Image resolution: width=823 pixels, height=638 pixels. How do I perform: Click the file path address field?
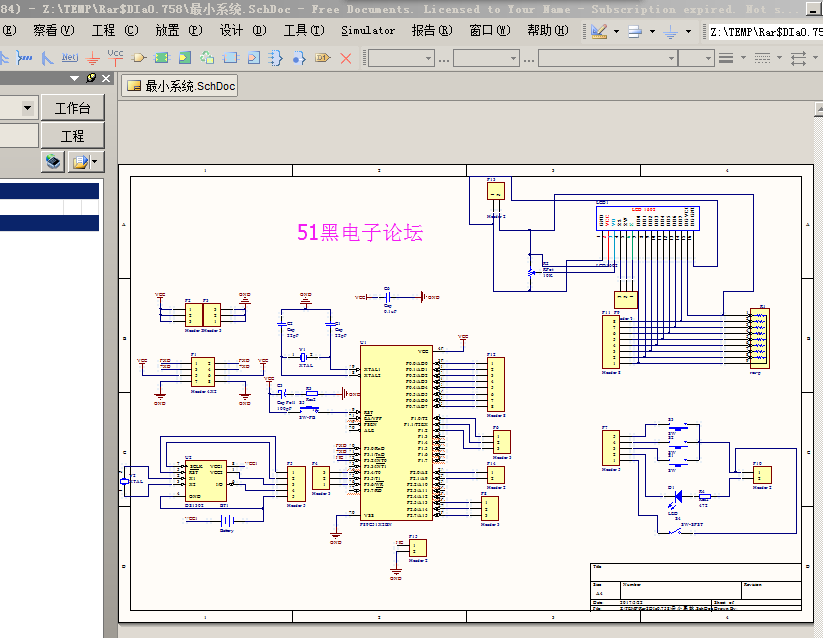click(x=765, y=31)
